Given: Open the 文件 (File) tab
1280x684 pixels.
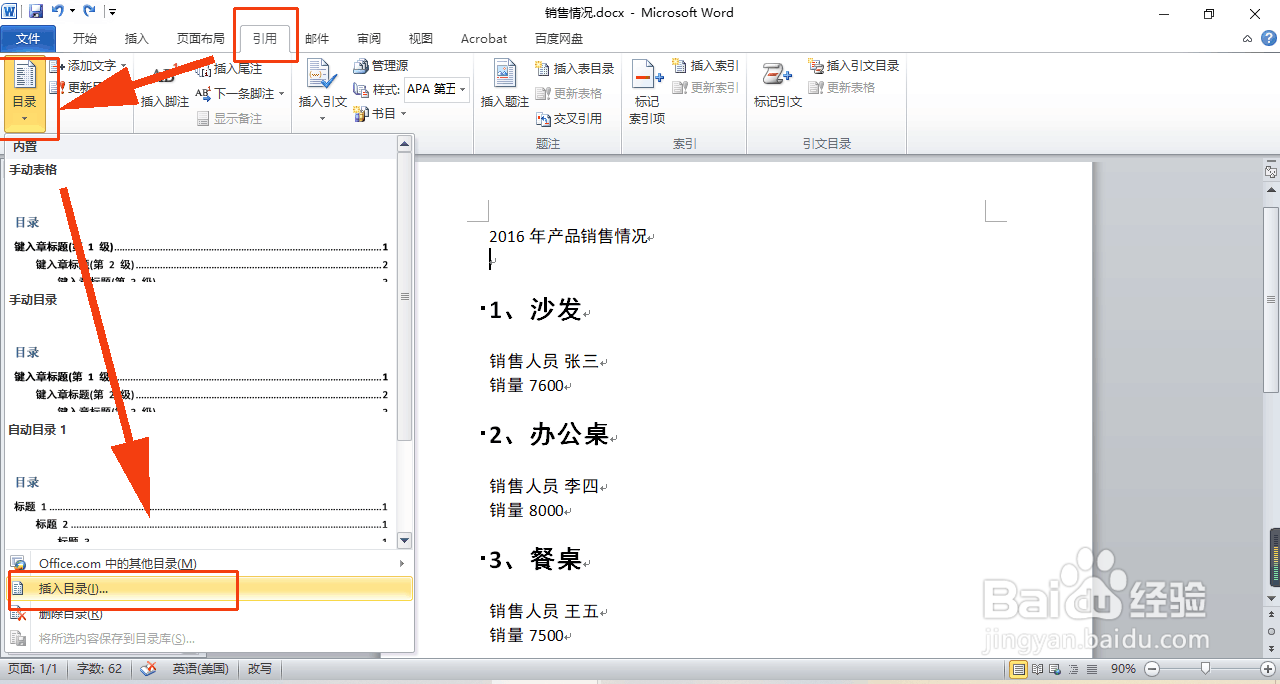Looking at the screenshot, I should click(29, 39).
